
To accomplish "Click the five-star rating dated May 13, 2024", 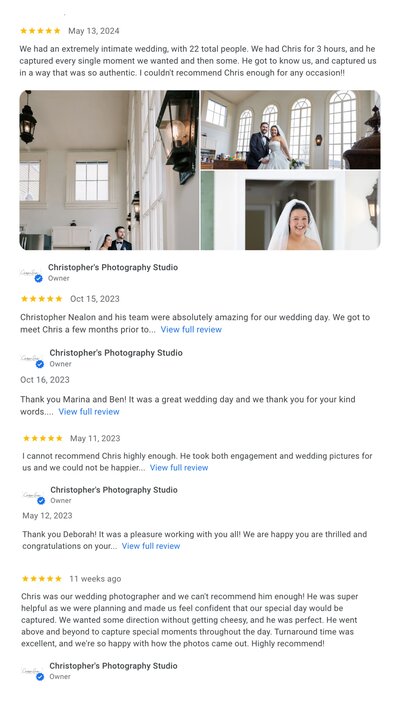I will [x=40, y=31].
